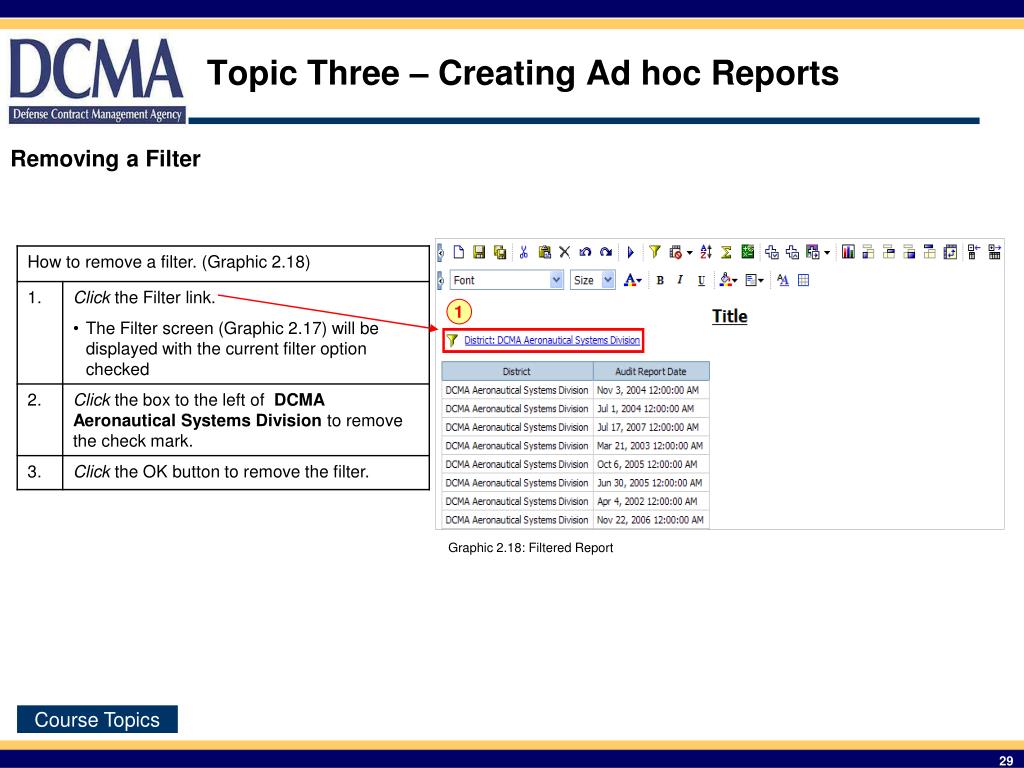Click the District column header
Screen dimensions: 1024x768
(x=517, y=371)
